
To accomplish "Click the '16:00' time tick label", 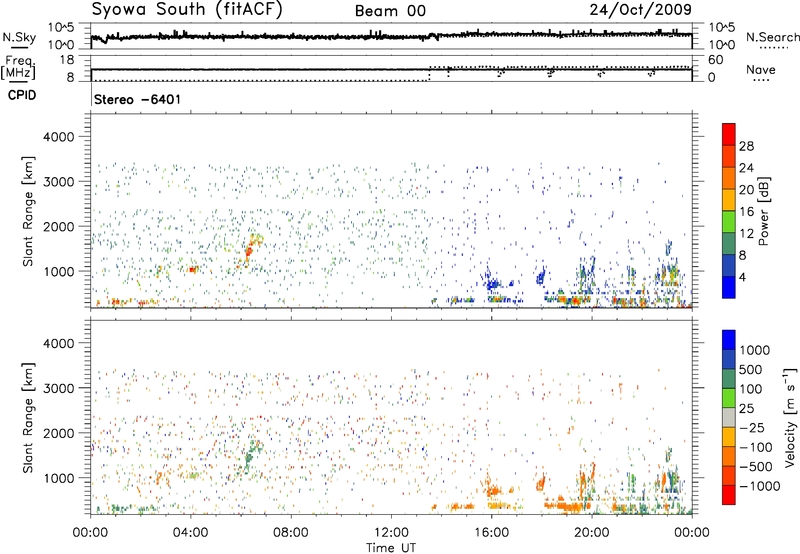I will click(x=491, y=533).
